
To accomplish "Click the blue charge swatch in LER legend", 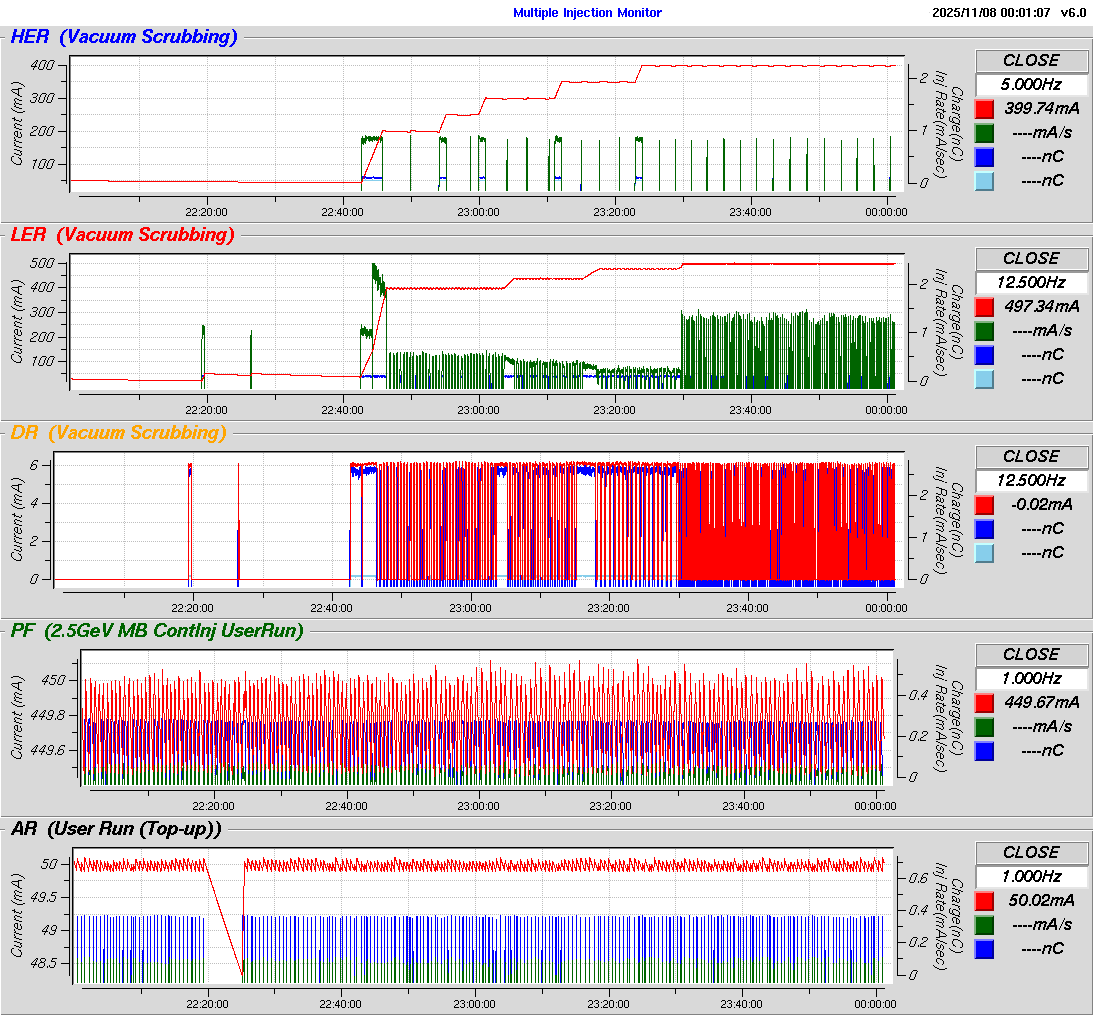I will (x=985, y=355).
